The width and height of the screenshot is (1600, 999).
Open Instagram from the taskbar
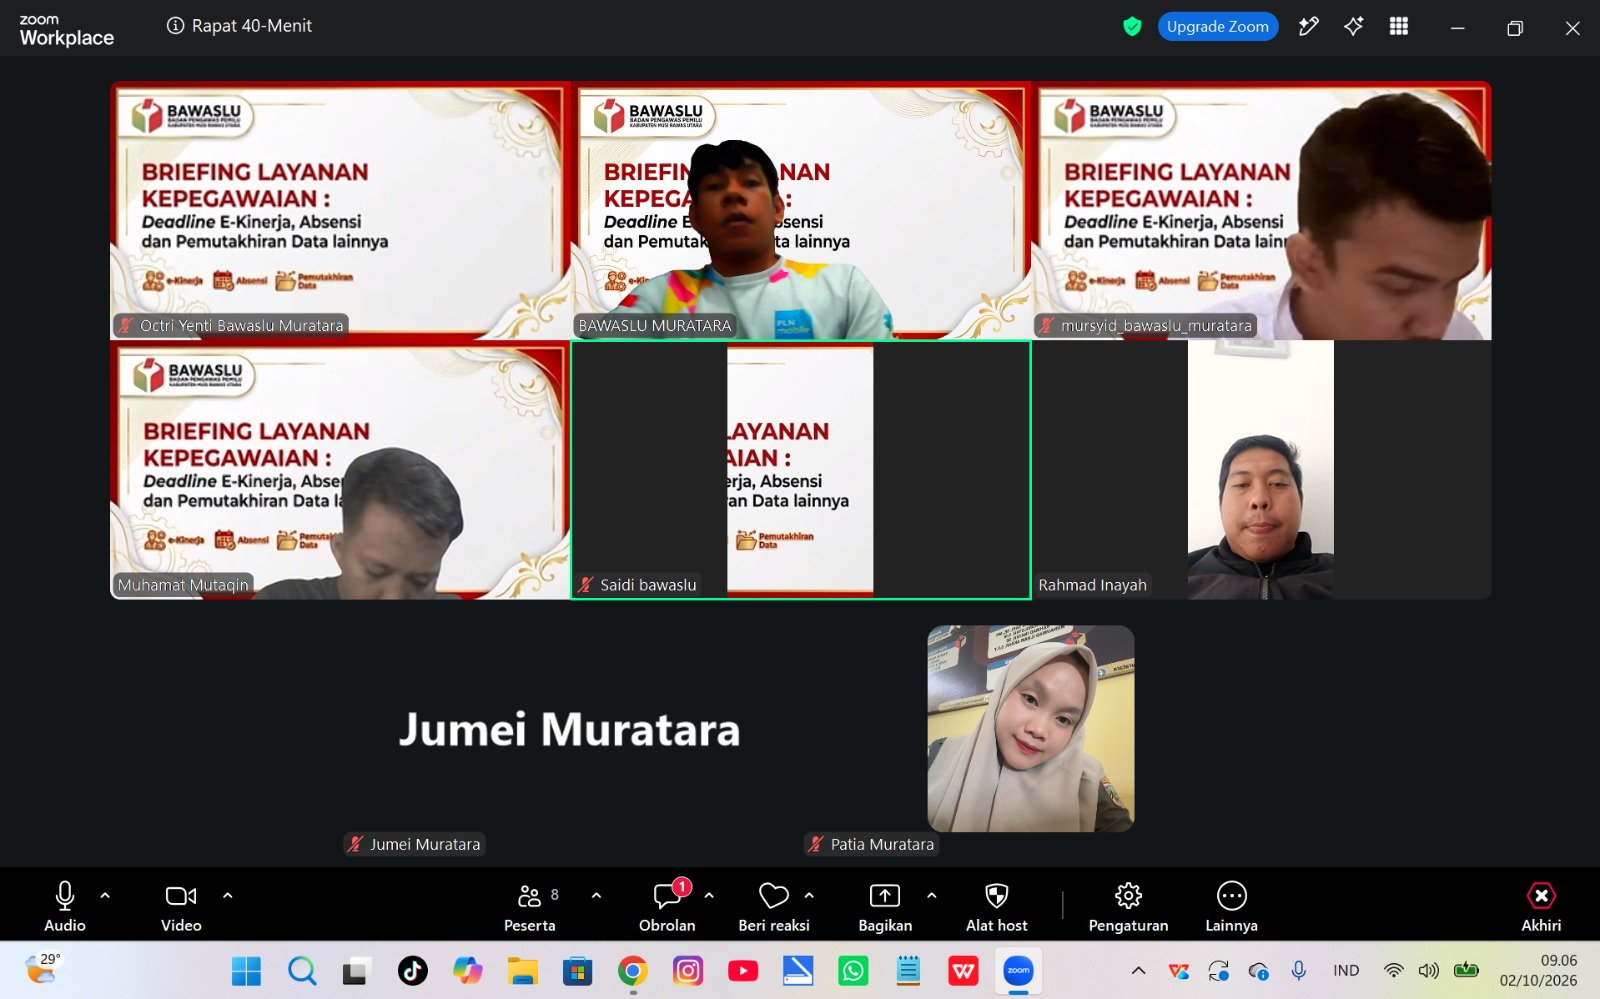(688, 971)
